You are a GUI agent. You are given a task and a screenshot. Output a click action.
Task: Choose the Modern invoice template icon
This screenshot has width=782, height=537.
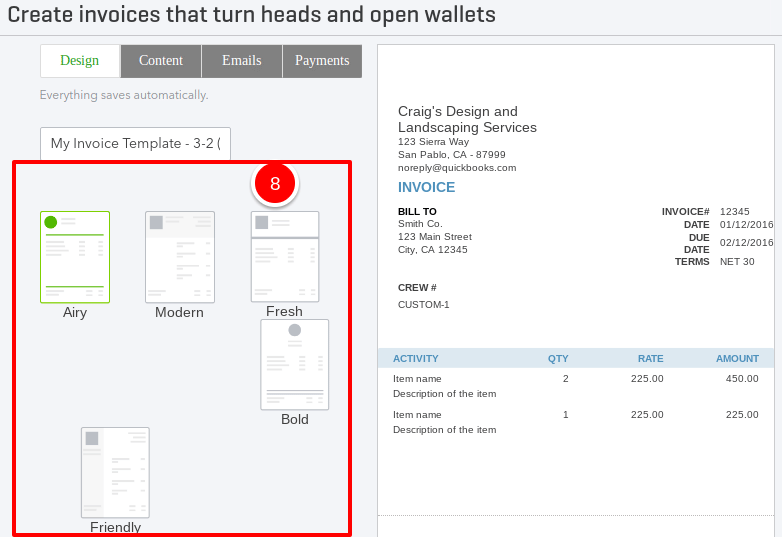(180, 257)
